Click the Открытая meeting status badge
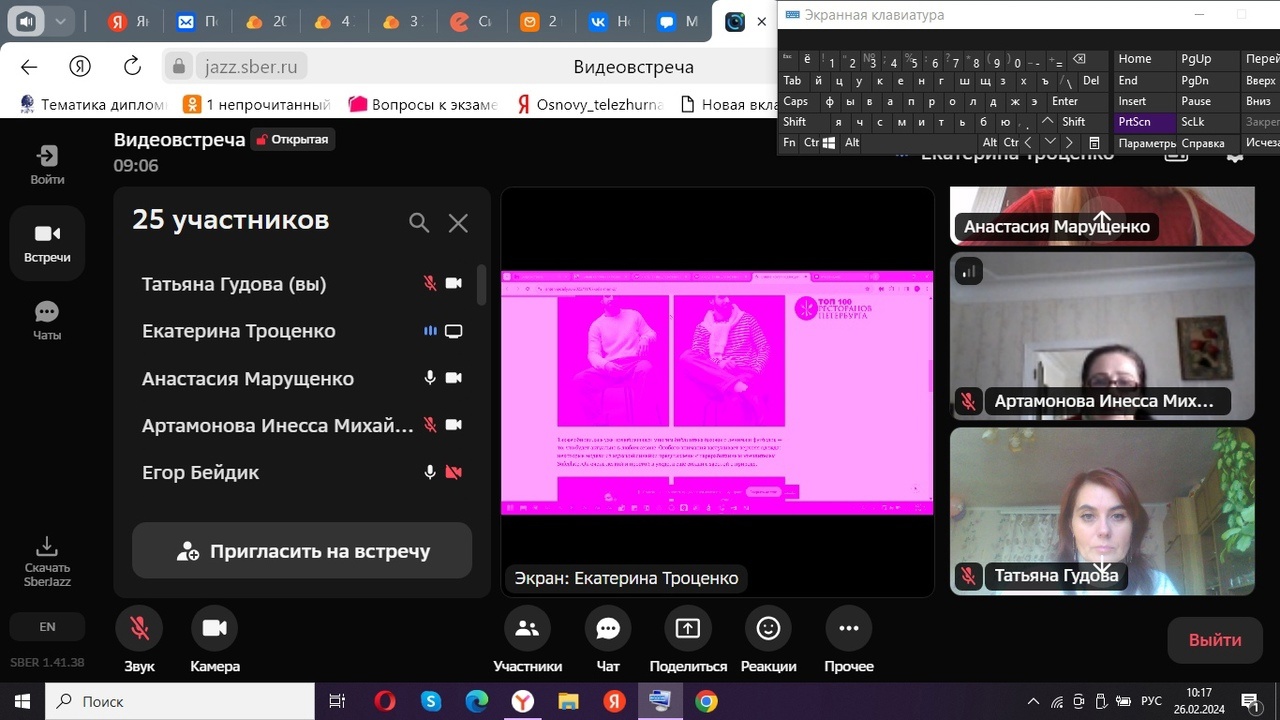Screen dimensions: 1280x720 point(292,139)
